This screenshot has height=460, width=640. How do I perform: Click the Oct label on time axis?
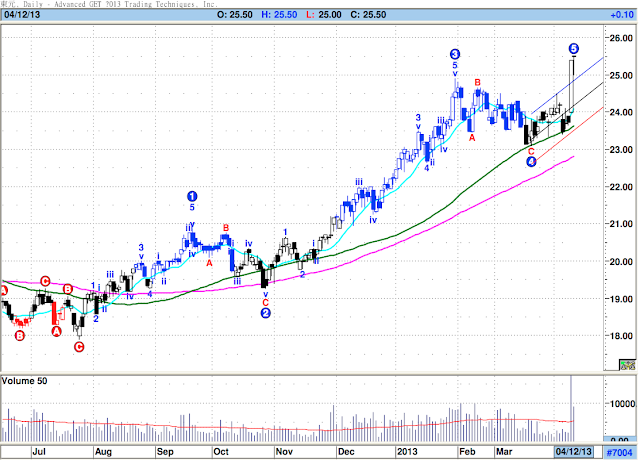click(221, 452)
